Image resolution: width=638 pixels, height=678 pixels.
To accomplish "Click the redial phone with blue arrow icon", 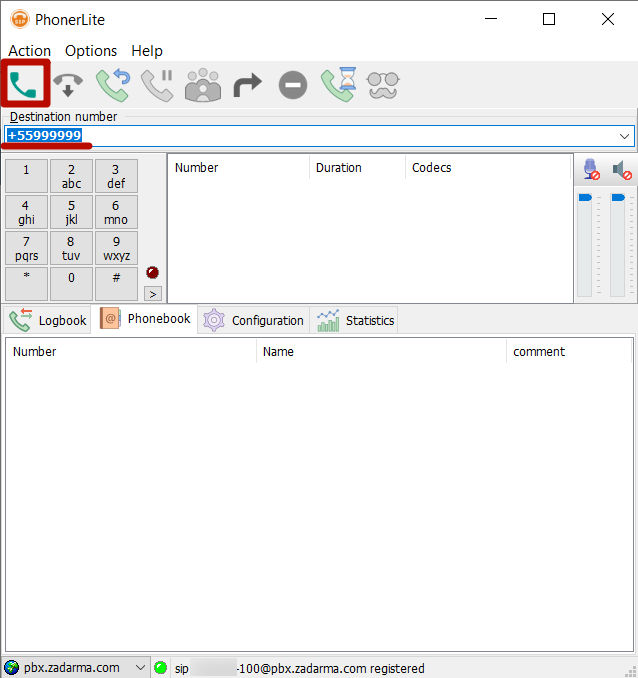I will coord(113,85).
